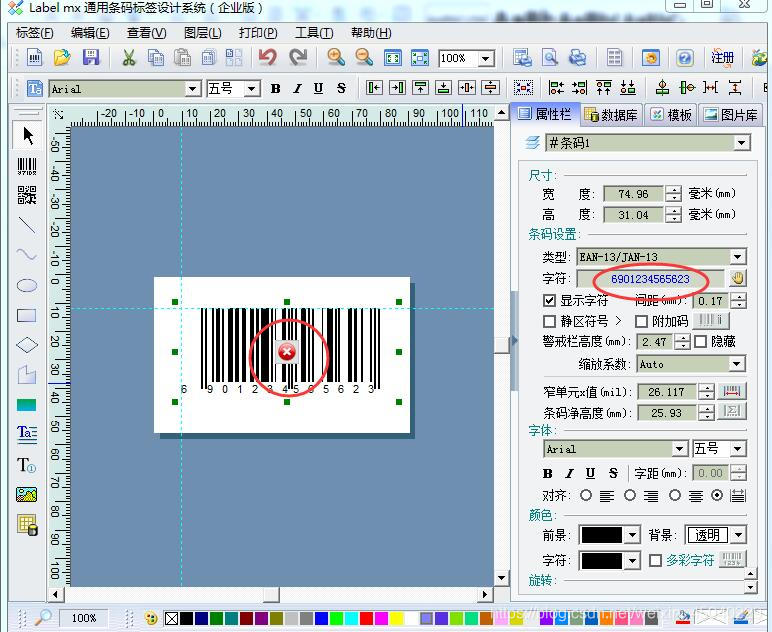This screenshot has height=632, width=772.
Task: Open a label file with folder icon
Action: pyautogui.click(x=62, y=58)
